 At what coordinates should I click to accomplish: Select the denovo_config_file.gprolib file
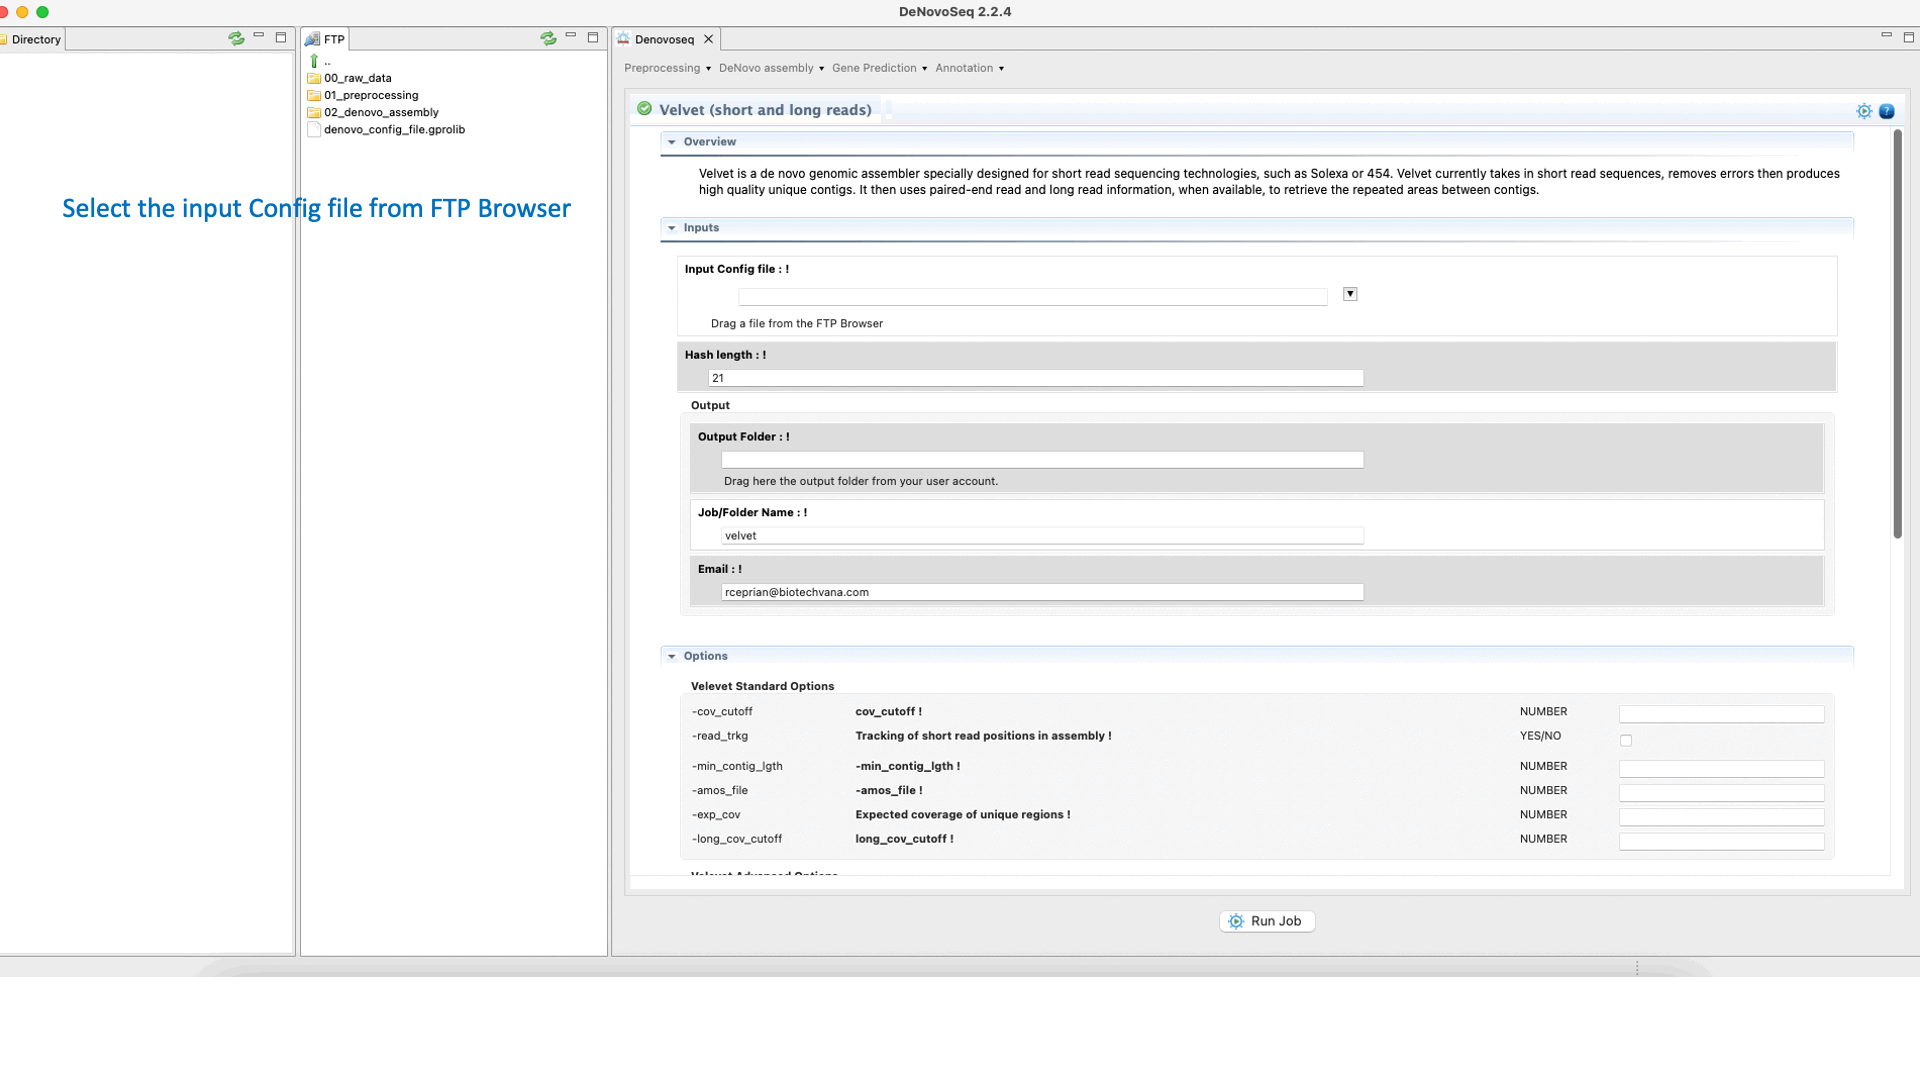tap(394, 130)
